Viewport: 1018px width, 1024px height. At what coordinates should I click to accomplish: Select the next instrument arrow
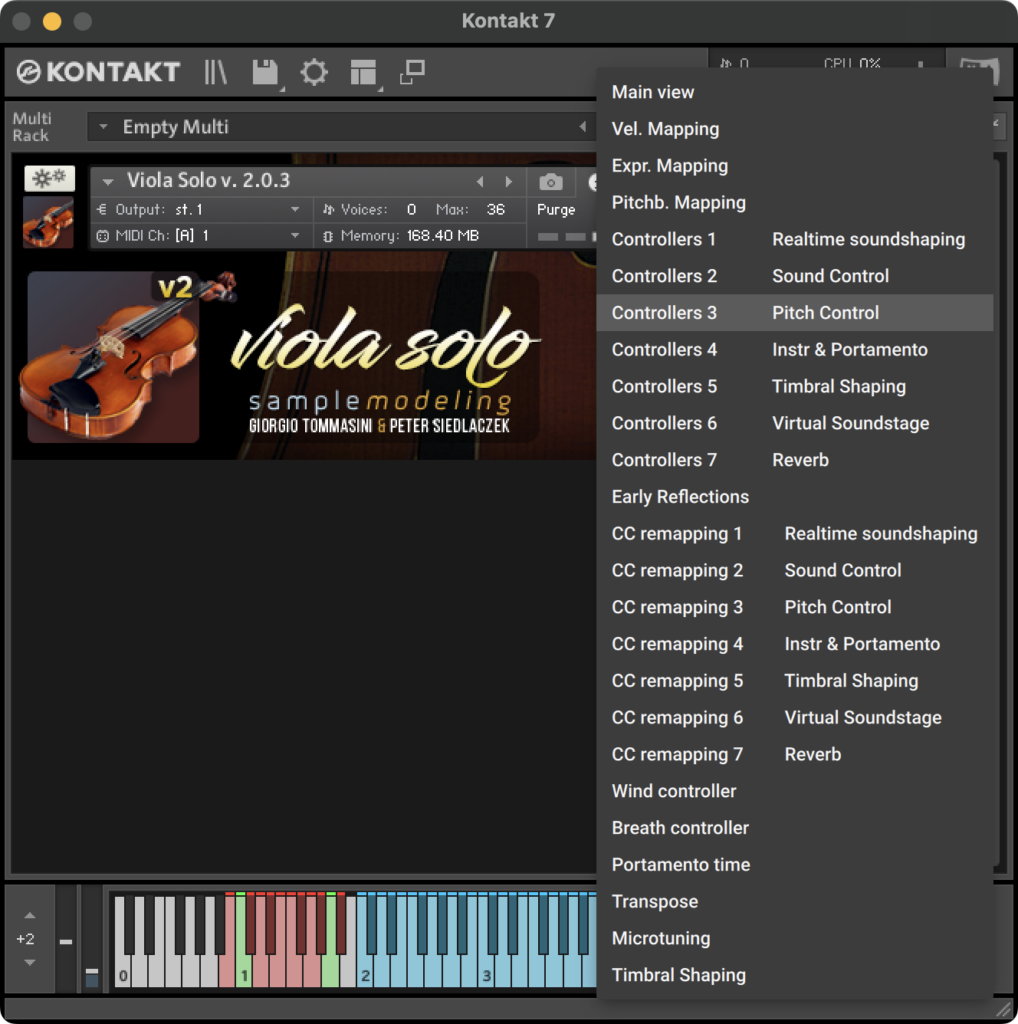(508, 182)
